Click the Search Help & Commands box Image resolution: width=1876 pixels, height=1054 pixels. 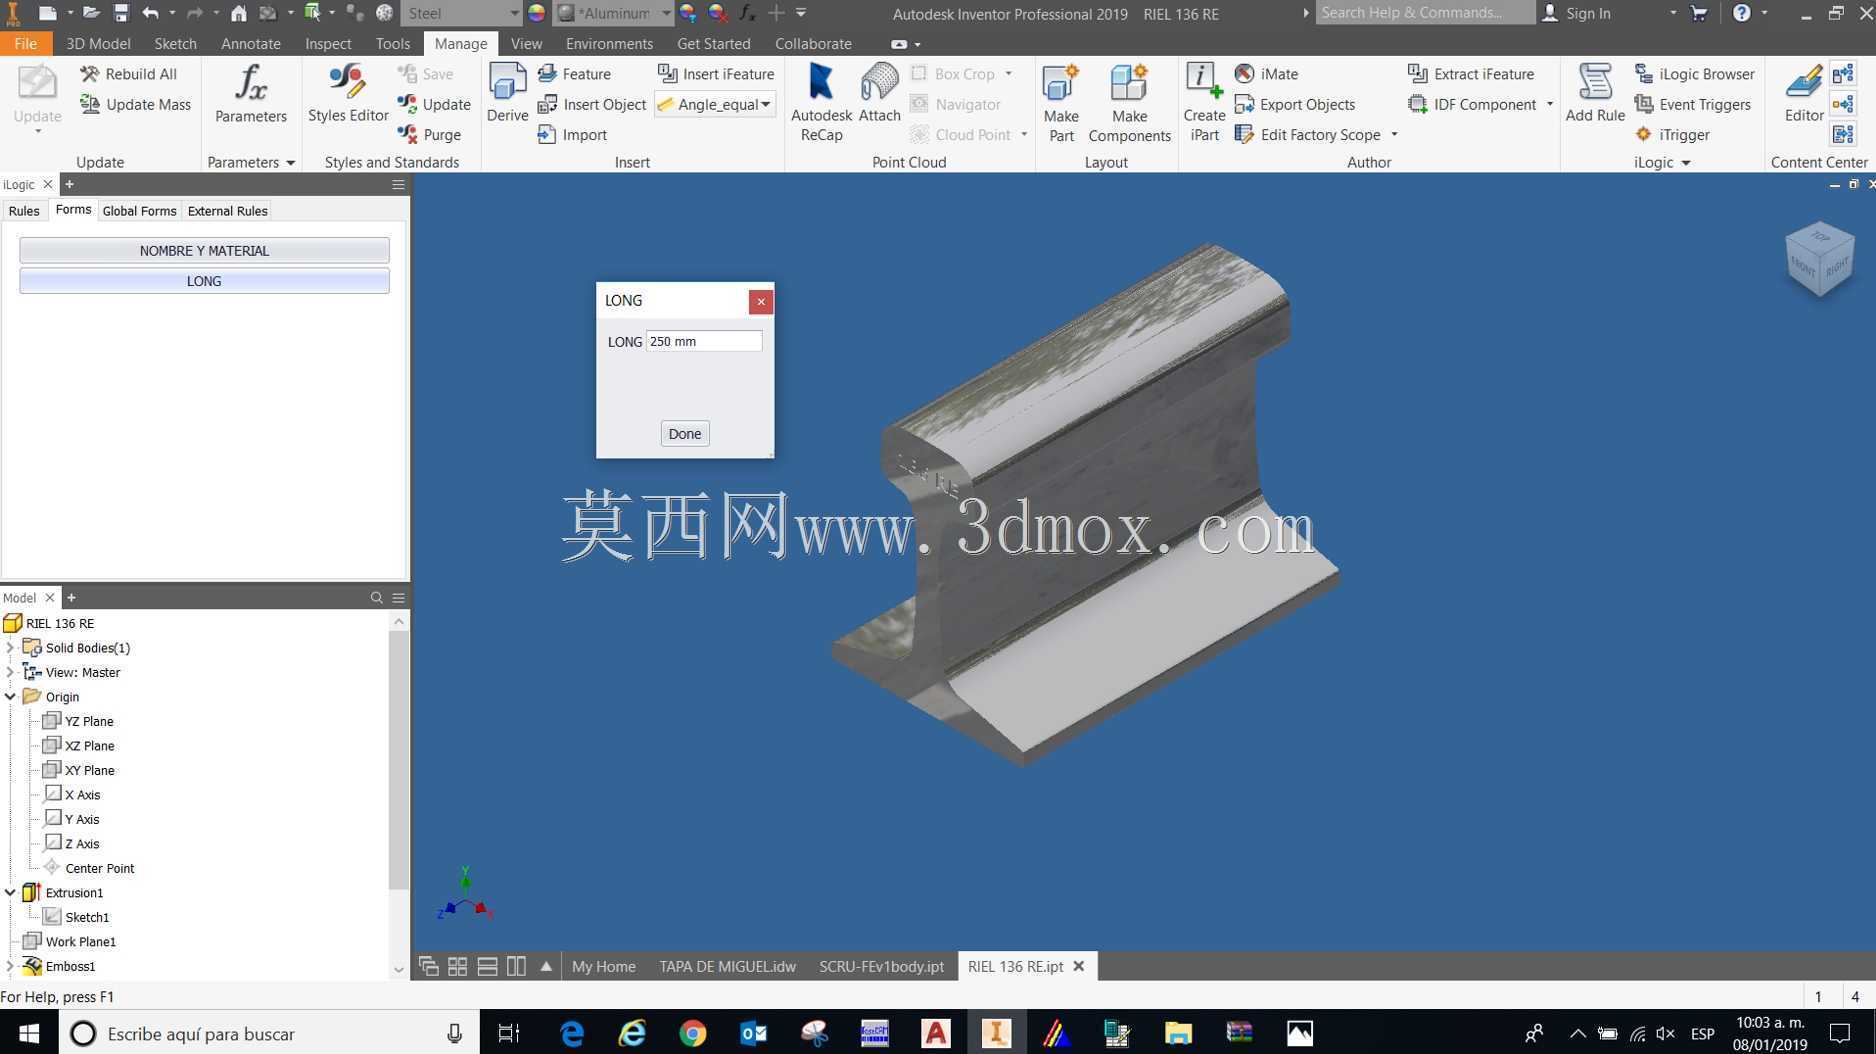coord(1424,13)
